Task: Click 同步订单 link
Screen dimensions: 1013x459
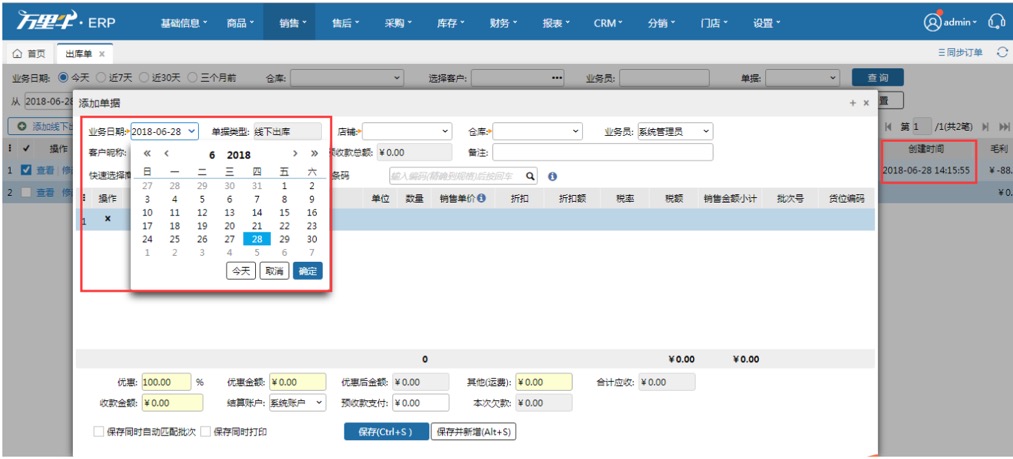Action: [x=961, y=53]
